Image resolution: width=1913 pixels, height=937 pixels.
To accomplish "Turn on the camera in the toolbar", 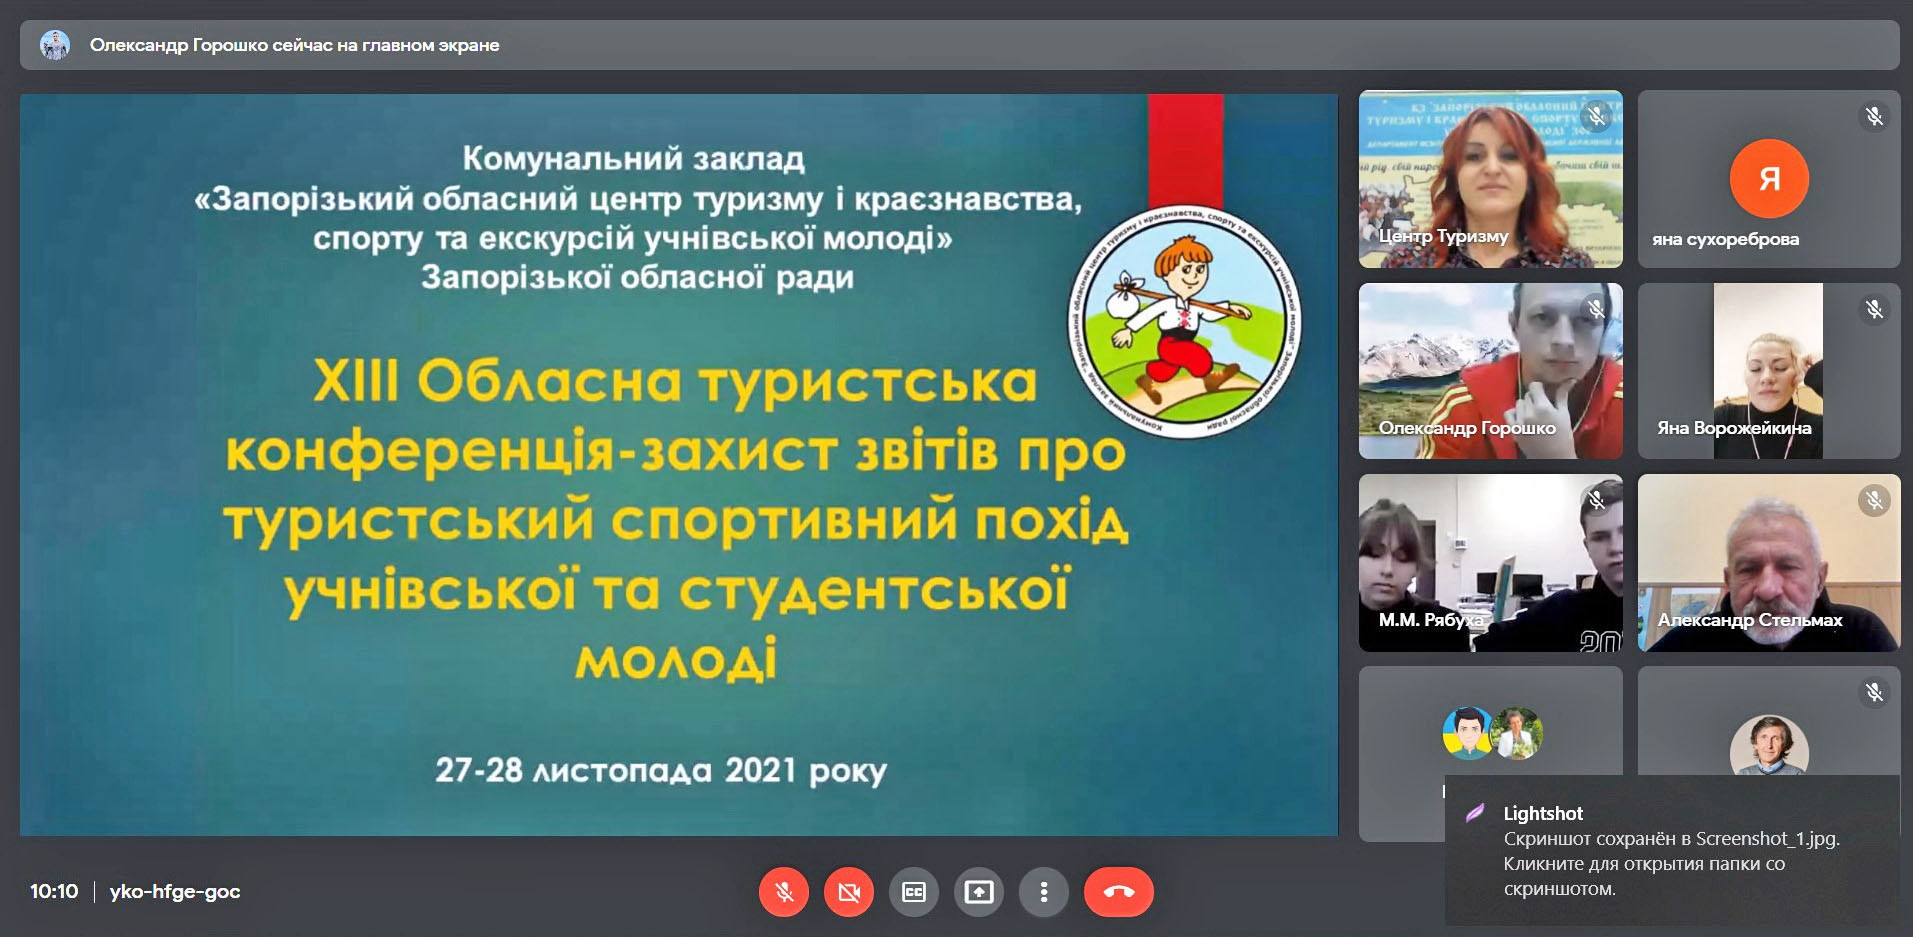I will [x=848, y=892].
